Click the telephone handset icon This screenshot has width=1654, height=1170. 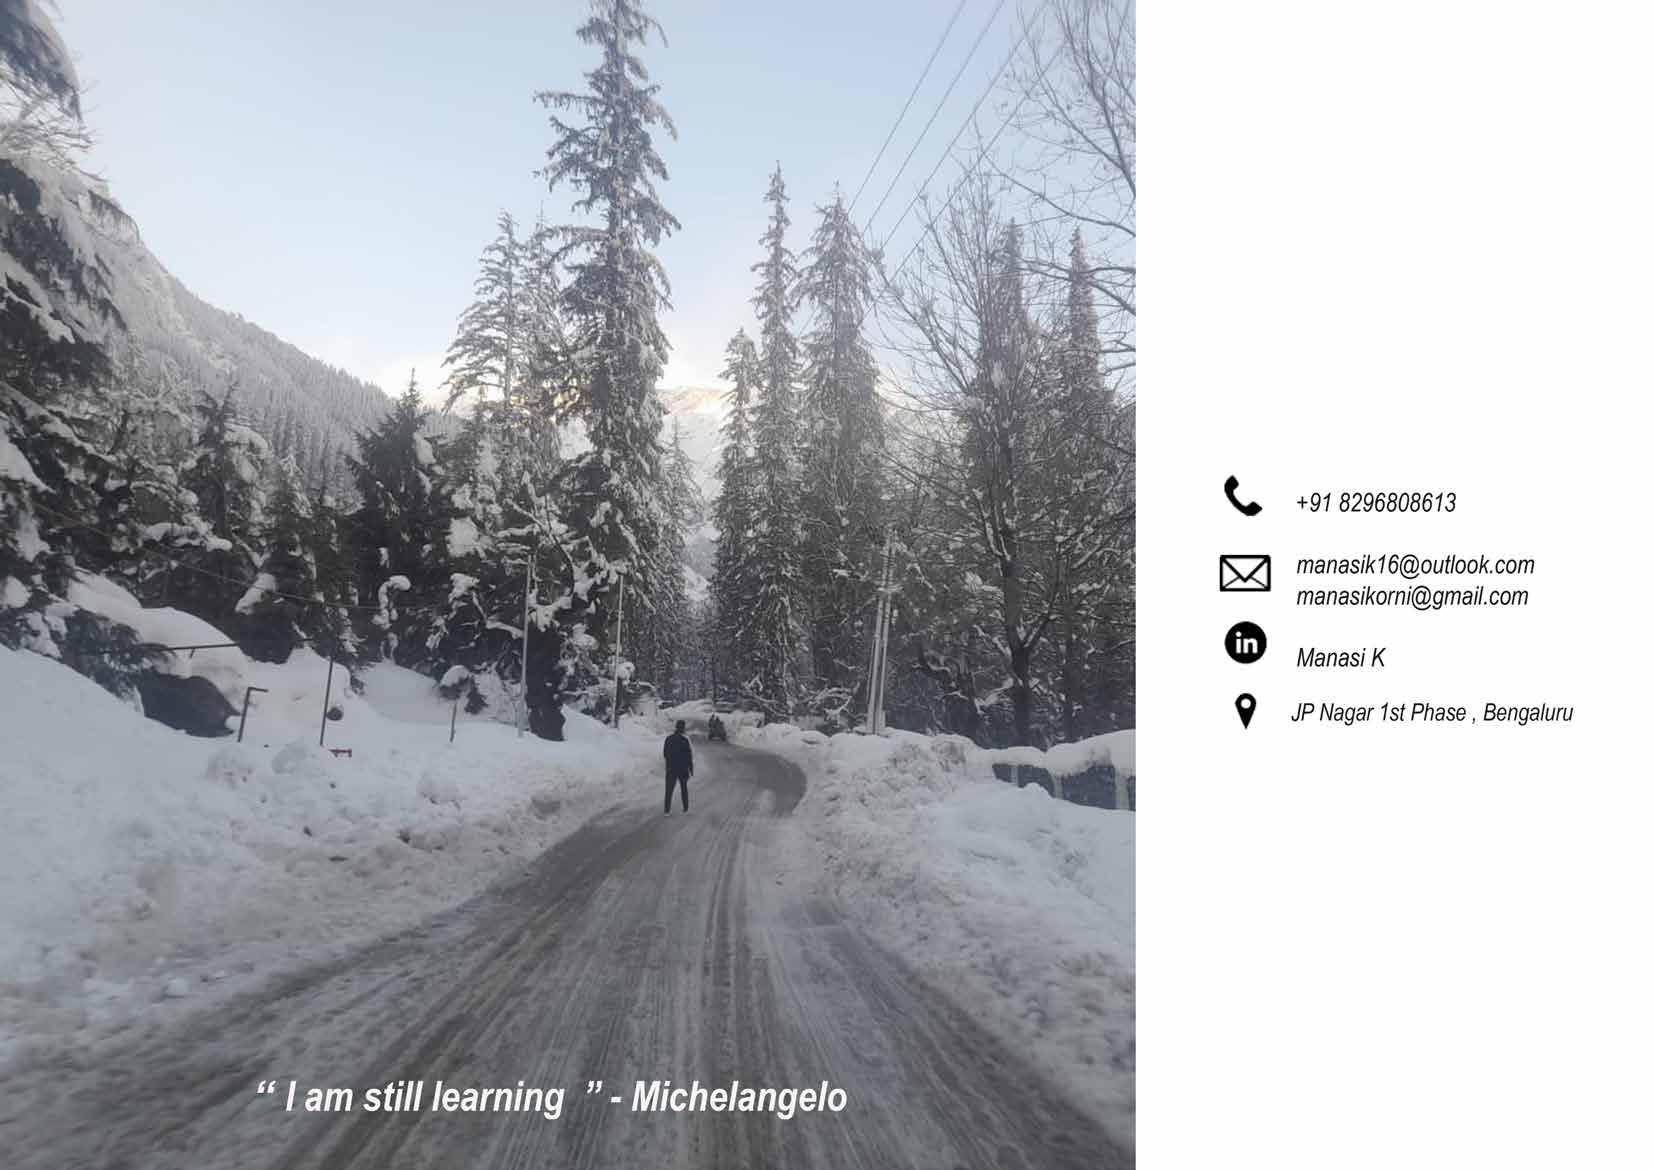pyautogui.click(x=1243, y=496)
